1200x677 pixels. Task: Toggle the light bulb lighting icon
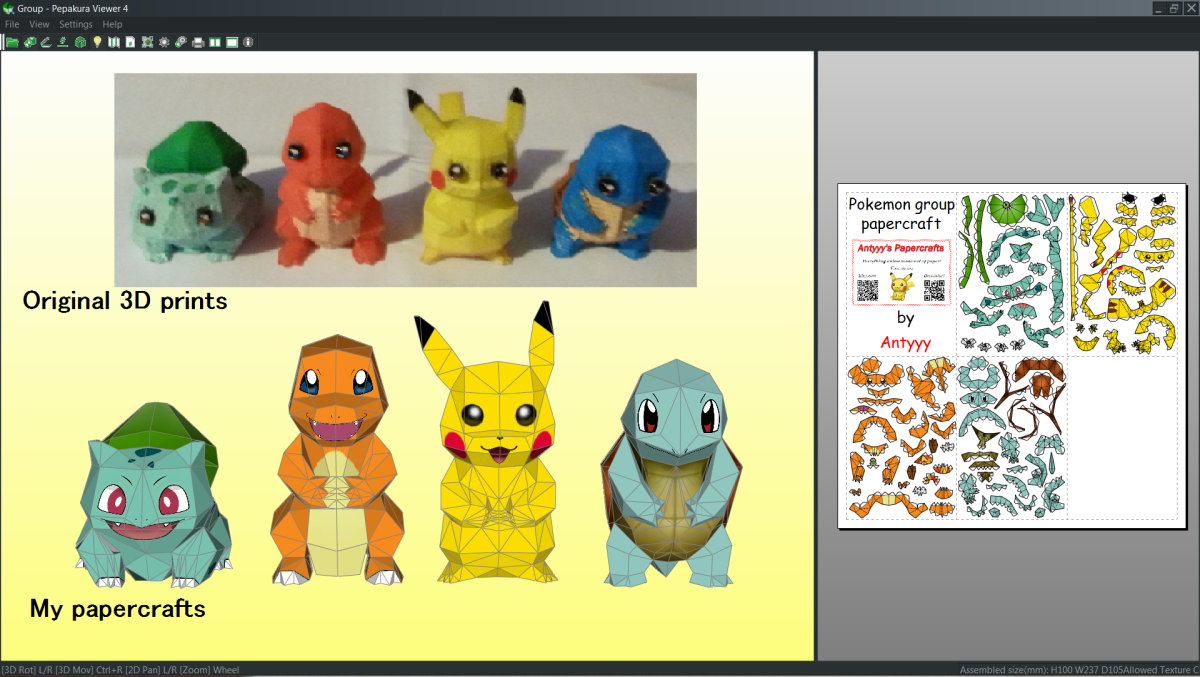[97, 42]
